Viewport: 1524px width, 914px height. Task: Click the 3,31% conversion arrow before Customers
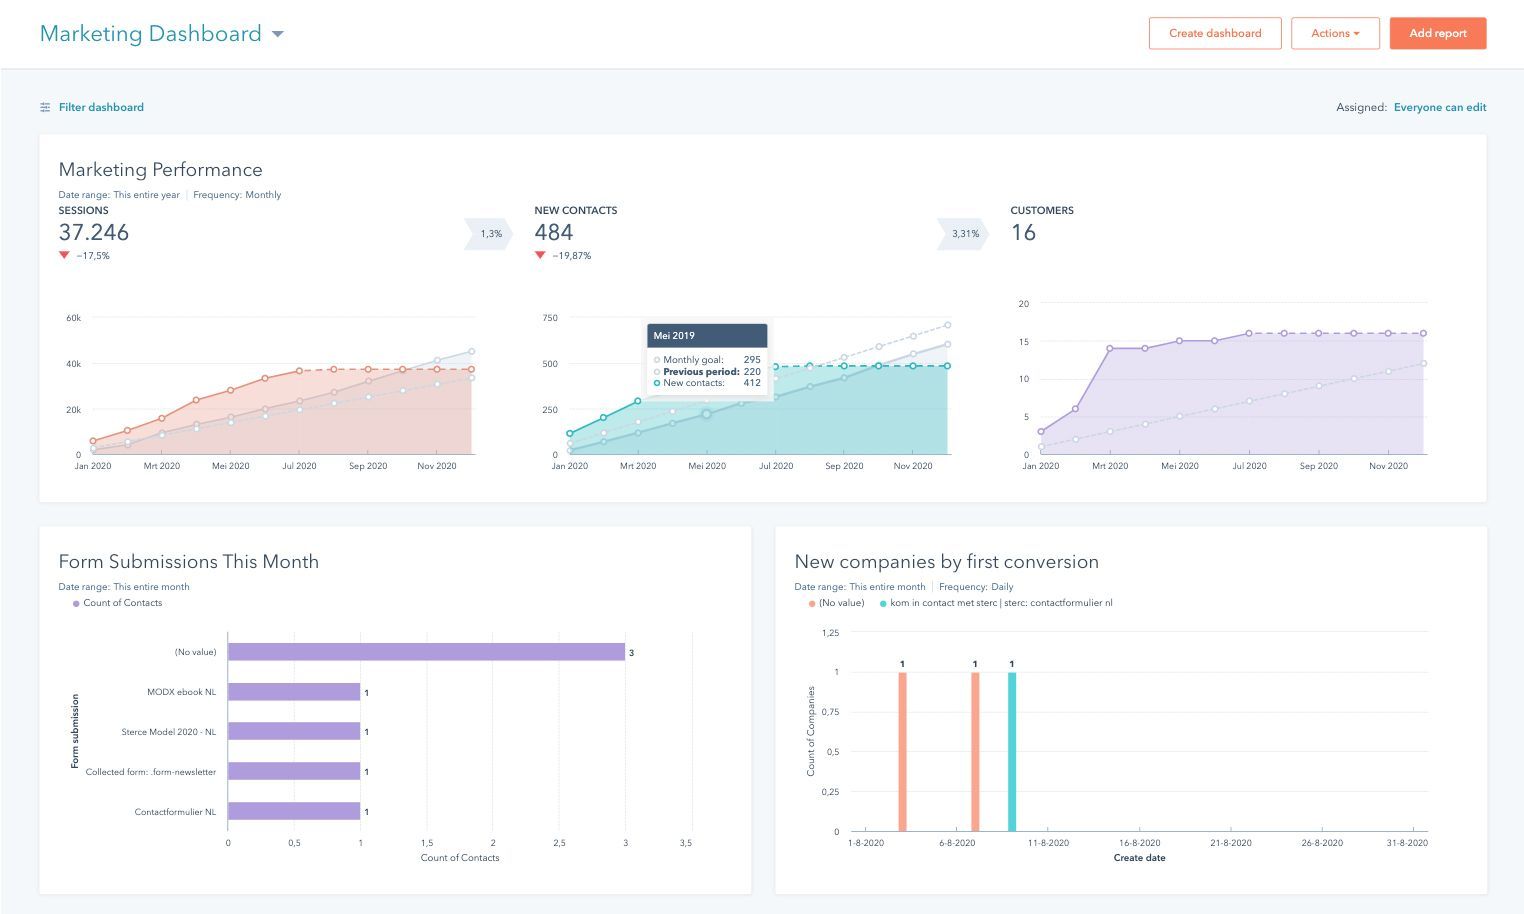pos(963,233)
